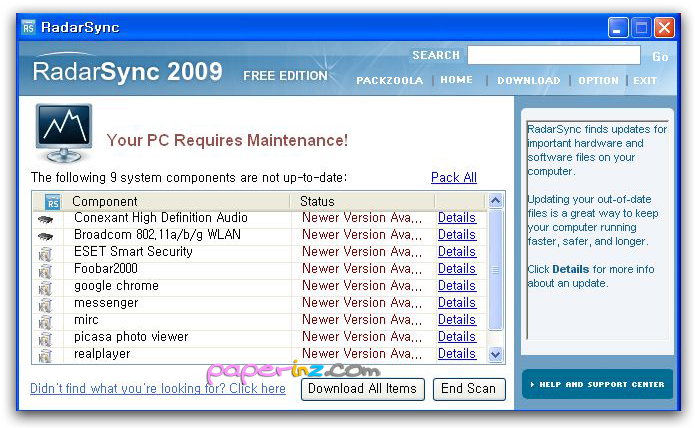Image resolution: width=695 pixels, height=428 pixels.
Task: Click the Go search button
Action: (x=660, y=57)
